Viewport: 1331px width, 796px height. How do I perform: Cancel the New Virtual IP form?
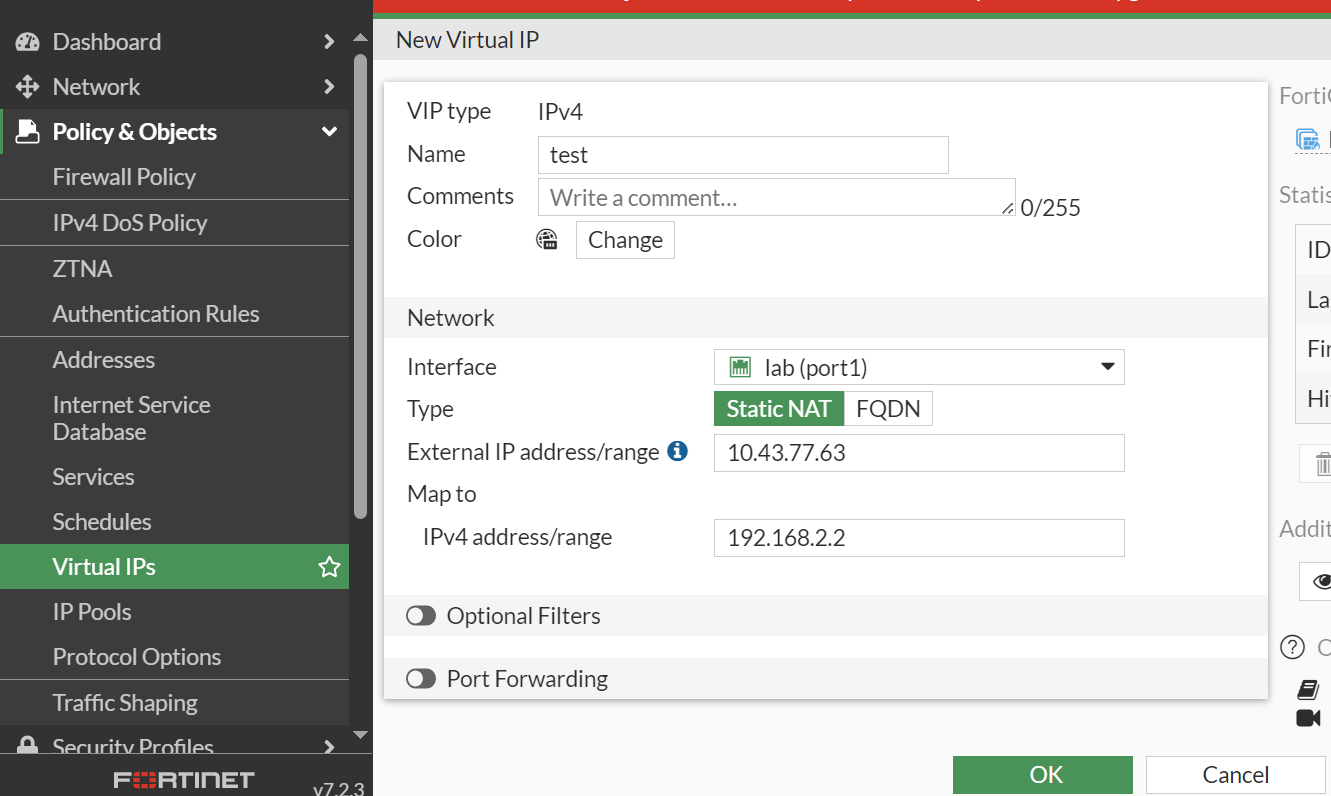point(1236,774)
